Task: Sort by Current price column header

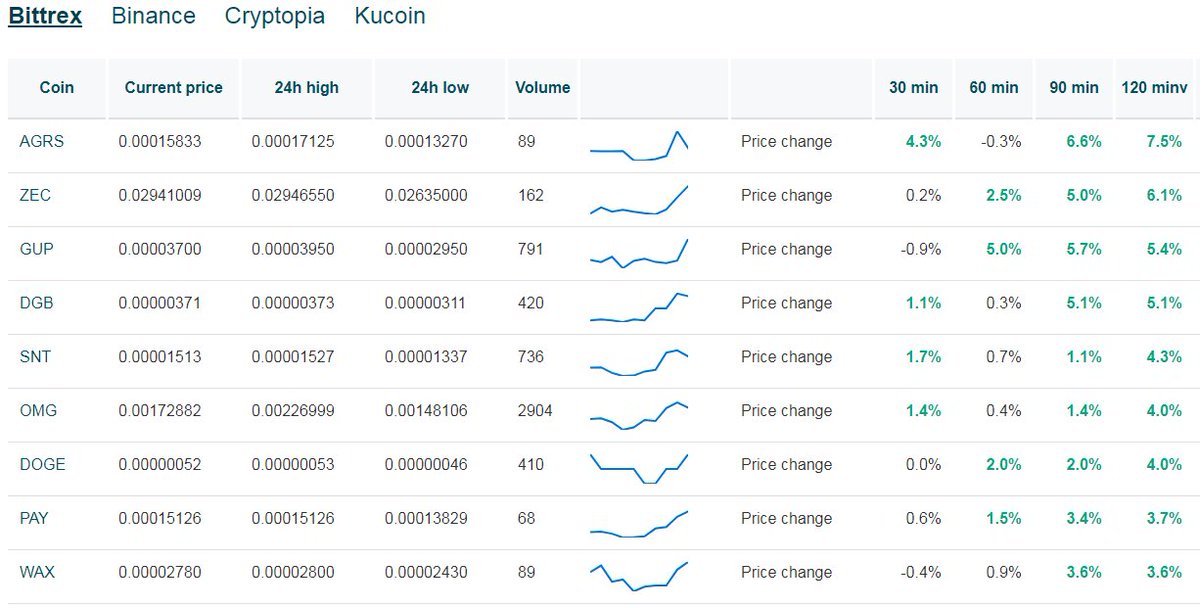Action: click(174, 88)
